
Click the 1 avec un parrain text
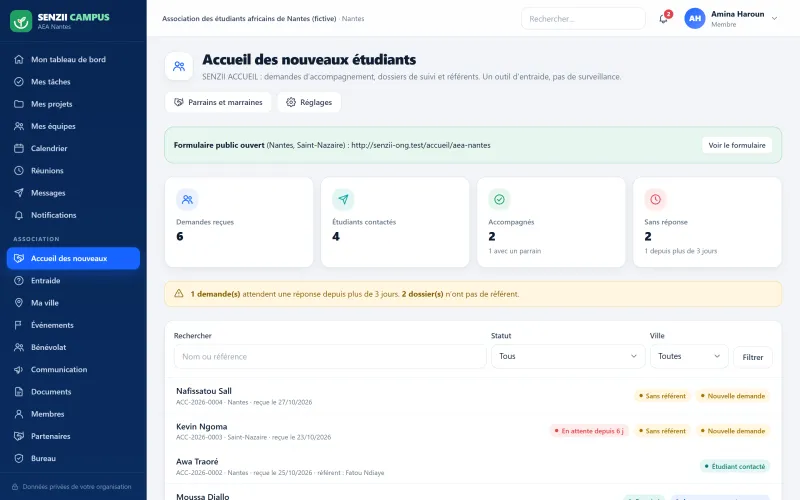tap(515, 251)
